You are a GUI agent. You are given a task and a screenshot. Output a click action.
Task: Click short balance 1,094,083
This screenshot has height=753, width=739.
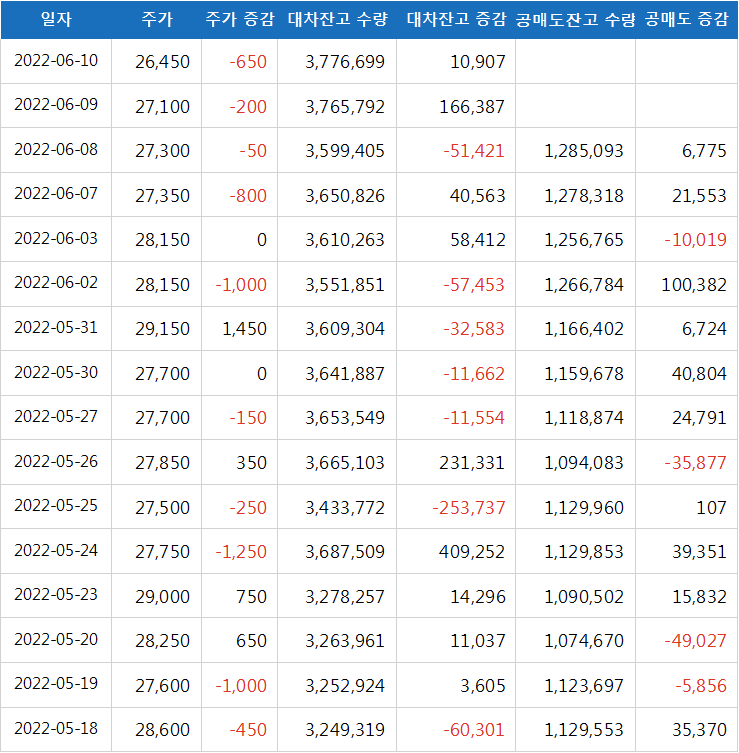click(584, 463)
